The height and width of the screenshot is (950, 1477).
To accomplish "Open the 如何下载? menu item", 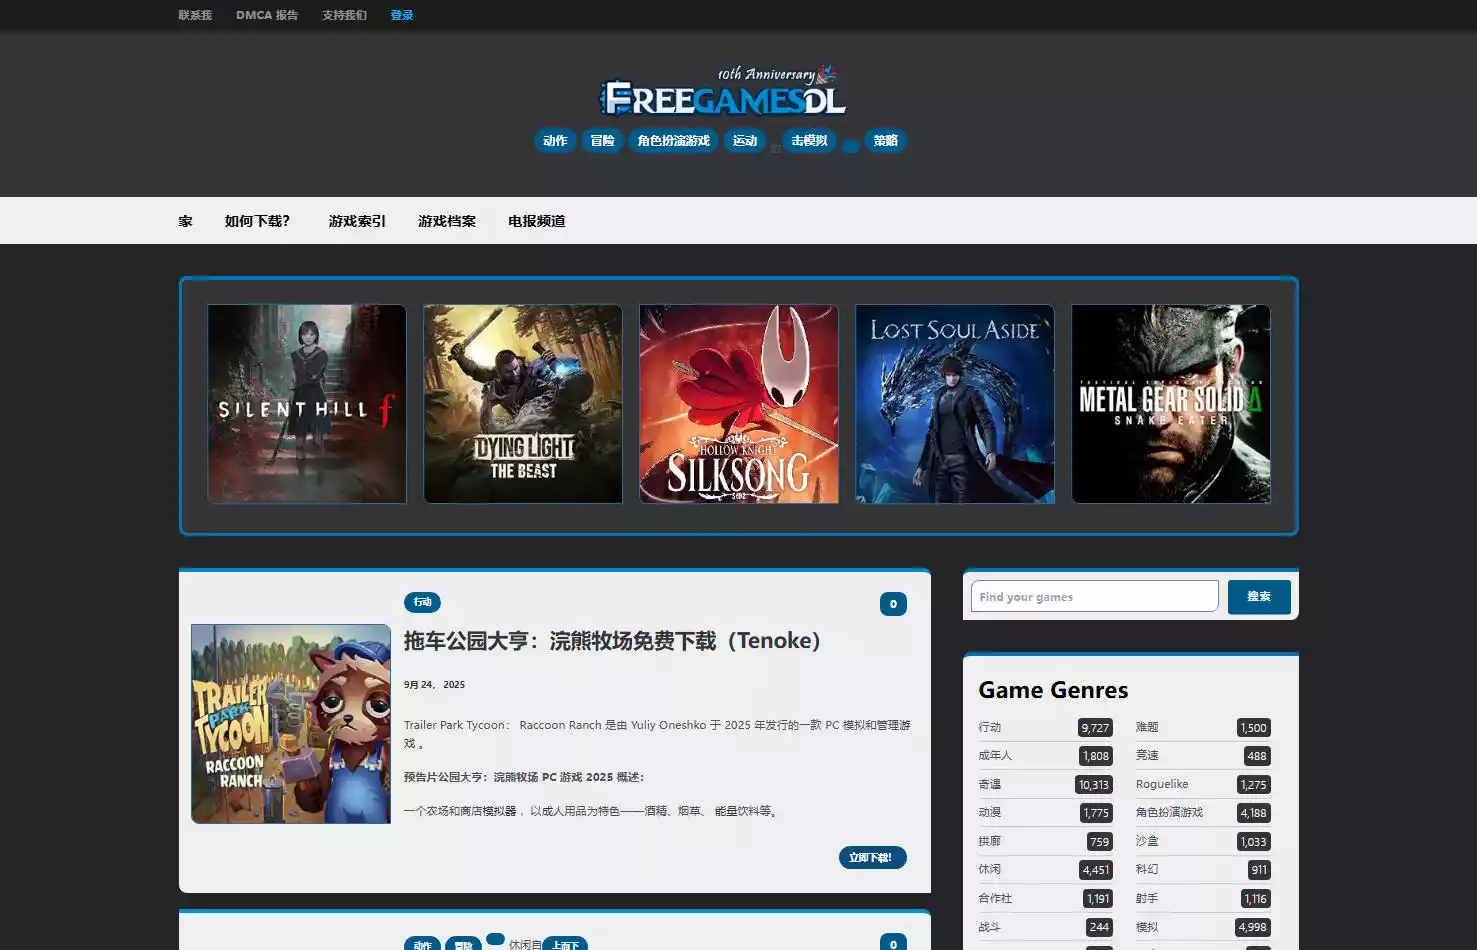I will tap(257, 221).
